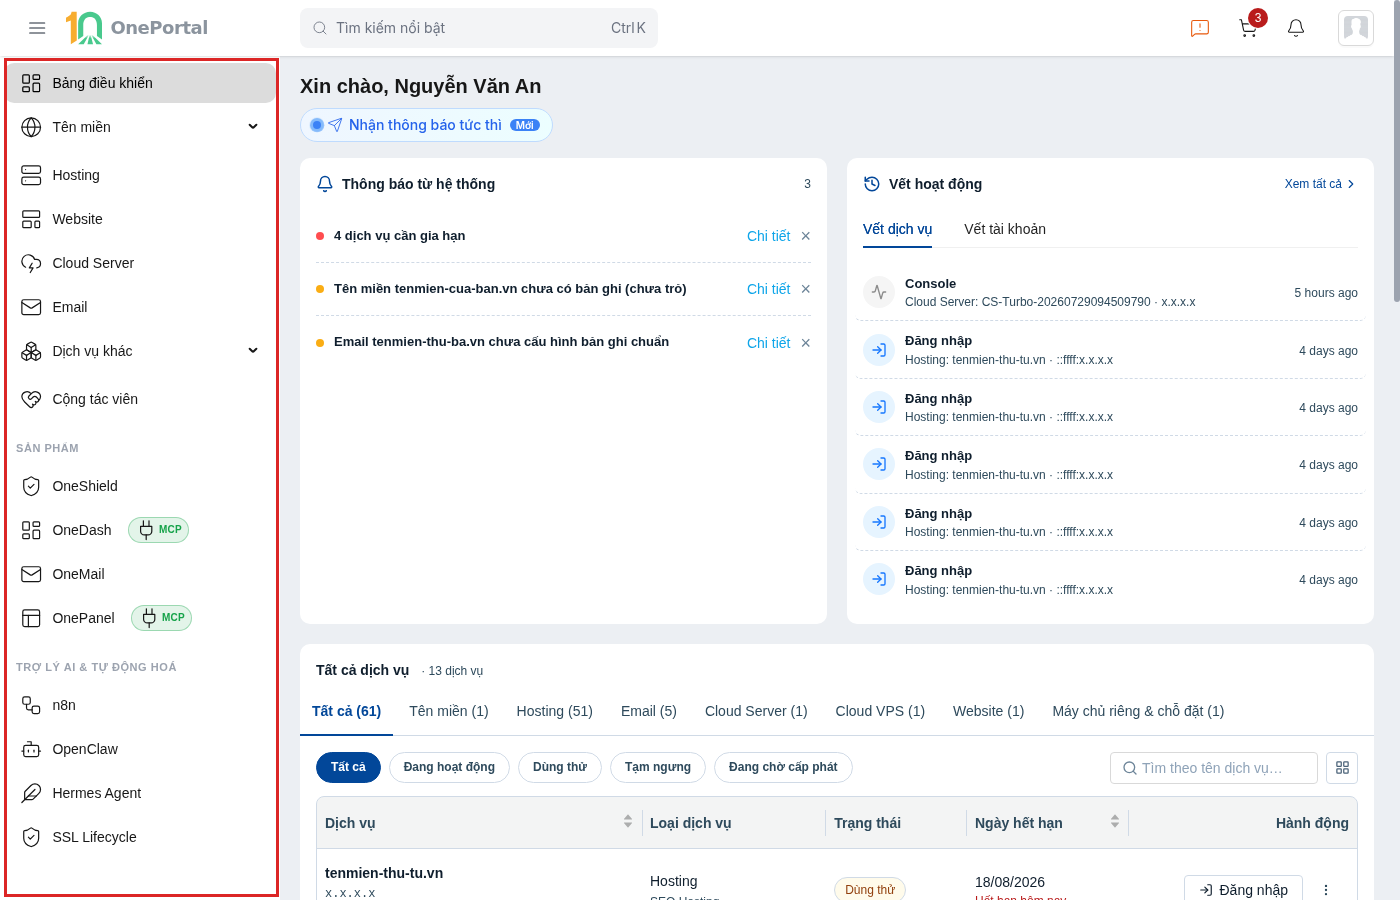The width and height of the screenshot is (1400, 900).
Task: Open the feedback message icon in header
Action: click(x=1200, y=28)
